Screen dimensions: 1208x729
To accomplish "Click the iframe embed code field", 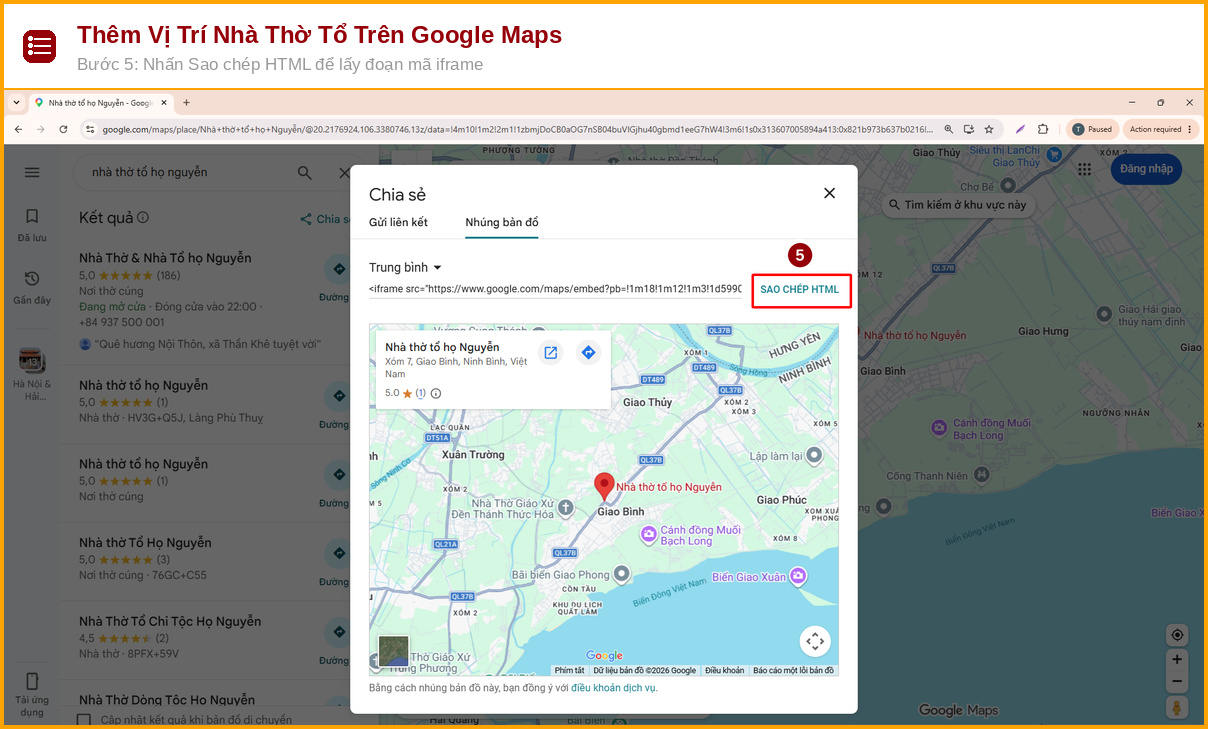I will [555, 289].
